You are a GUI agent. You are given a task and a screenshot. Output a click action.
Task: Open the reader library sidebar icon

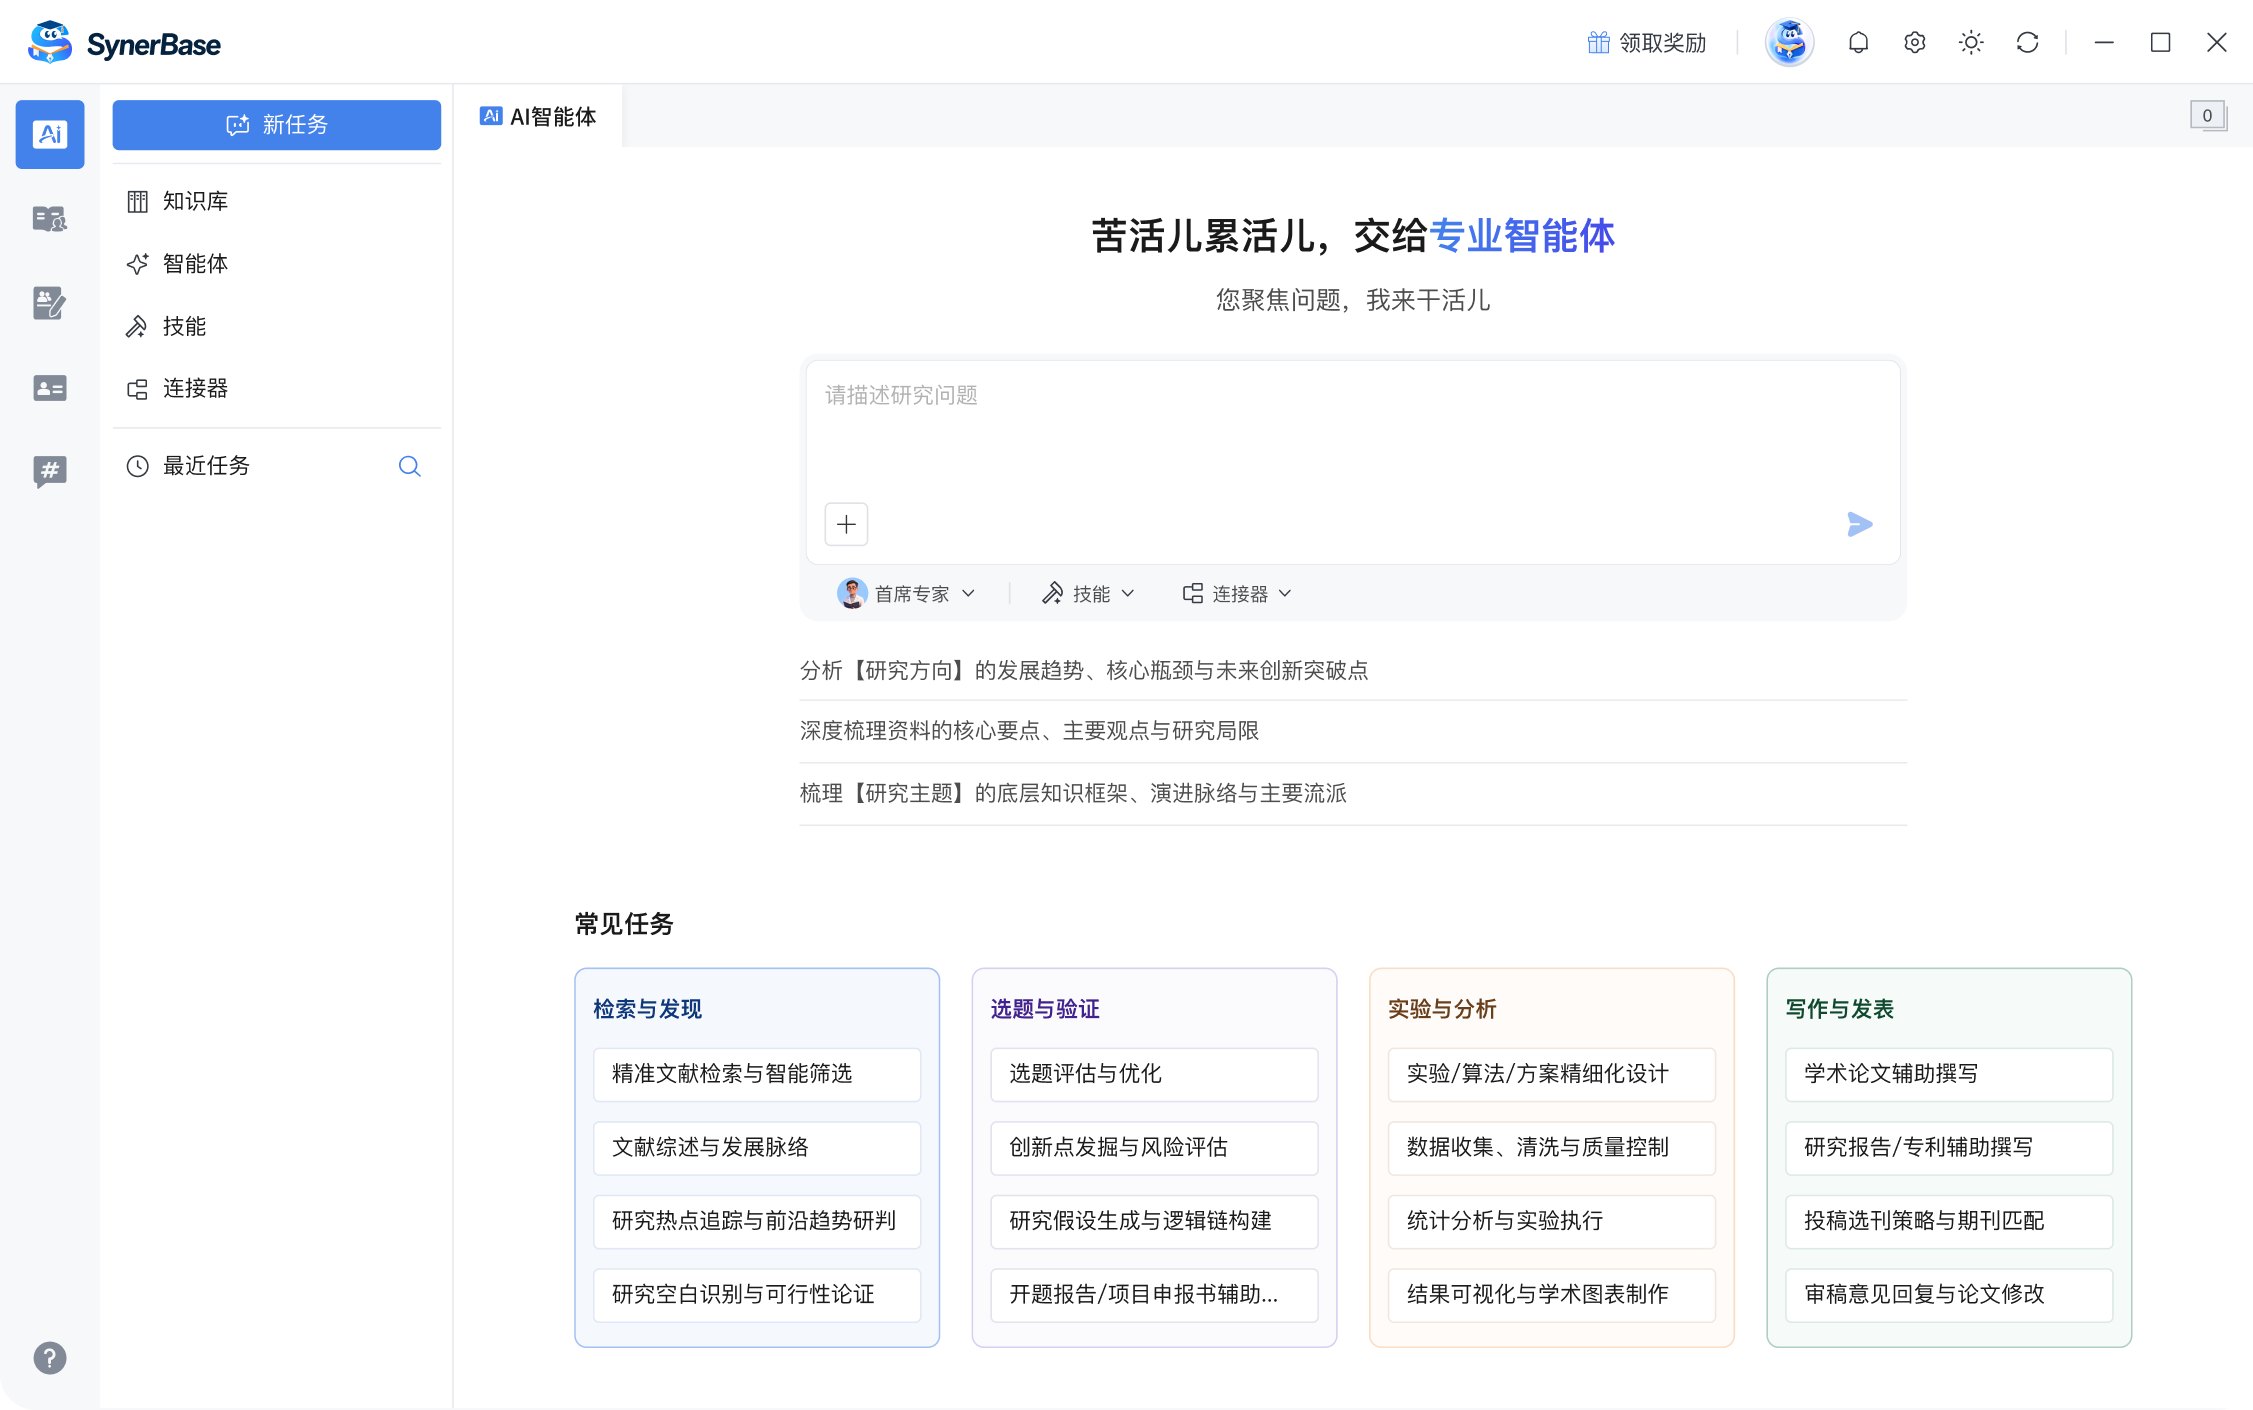pos(50,218)
